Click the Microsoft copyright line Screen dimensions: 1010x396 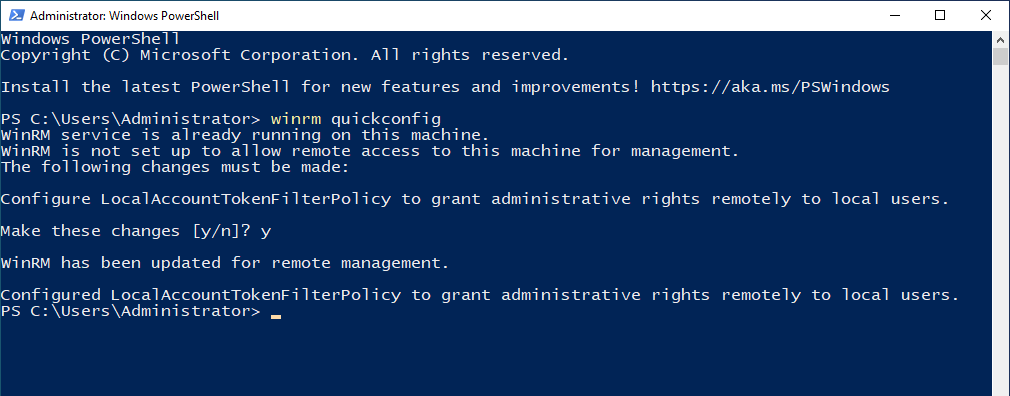click(285, 55)
